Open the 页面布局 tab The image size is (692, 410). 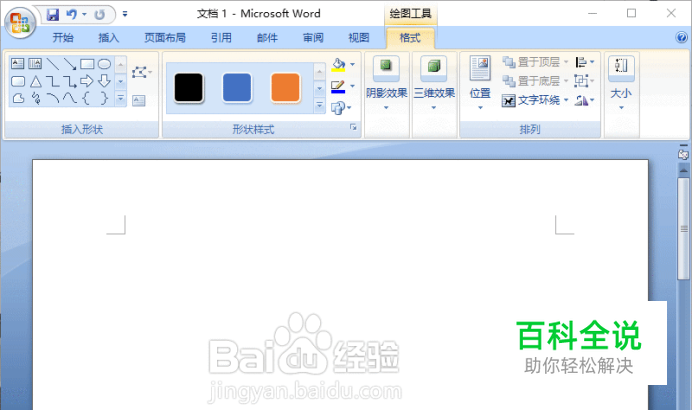point(165,38)
